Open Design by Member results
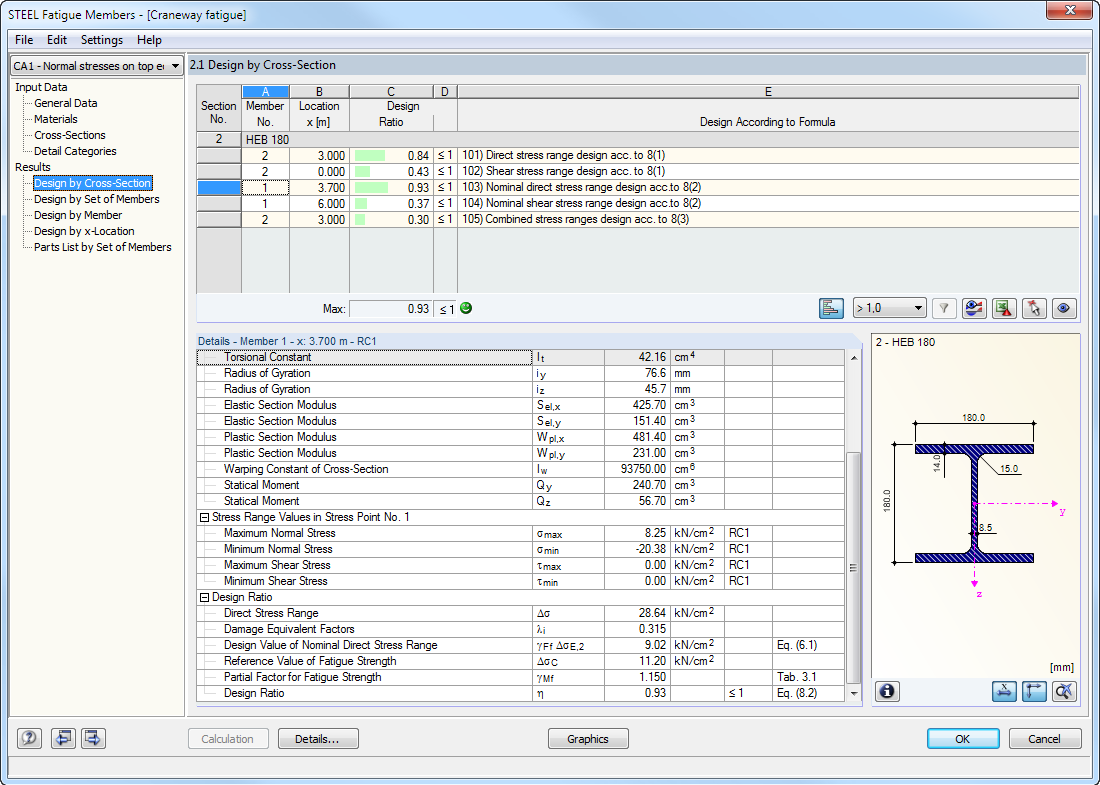The height and width of the screenshot is (785, 1100). (x=78, y=215)
